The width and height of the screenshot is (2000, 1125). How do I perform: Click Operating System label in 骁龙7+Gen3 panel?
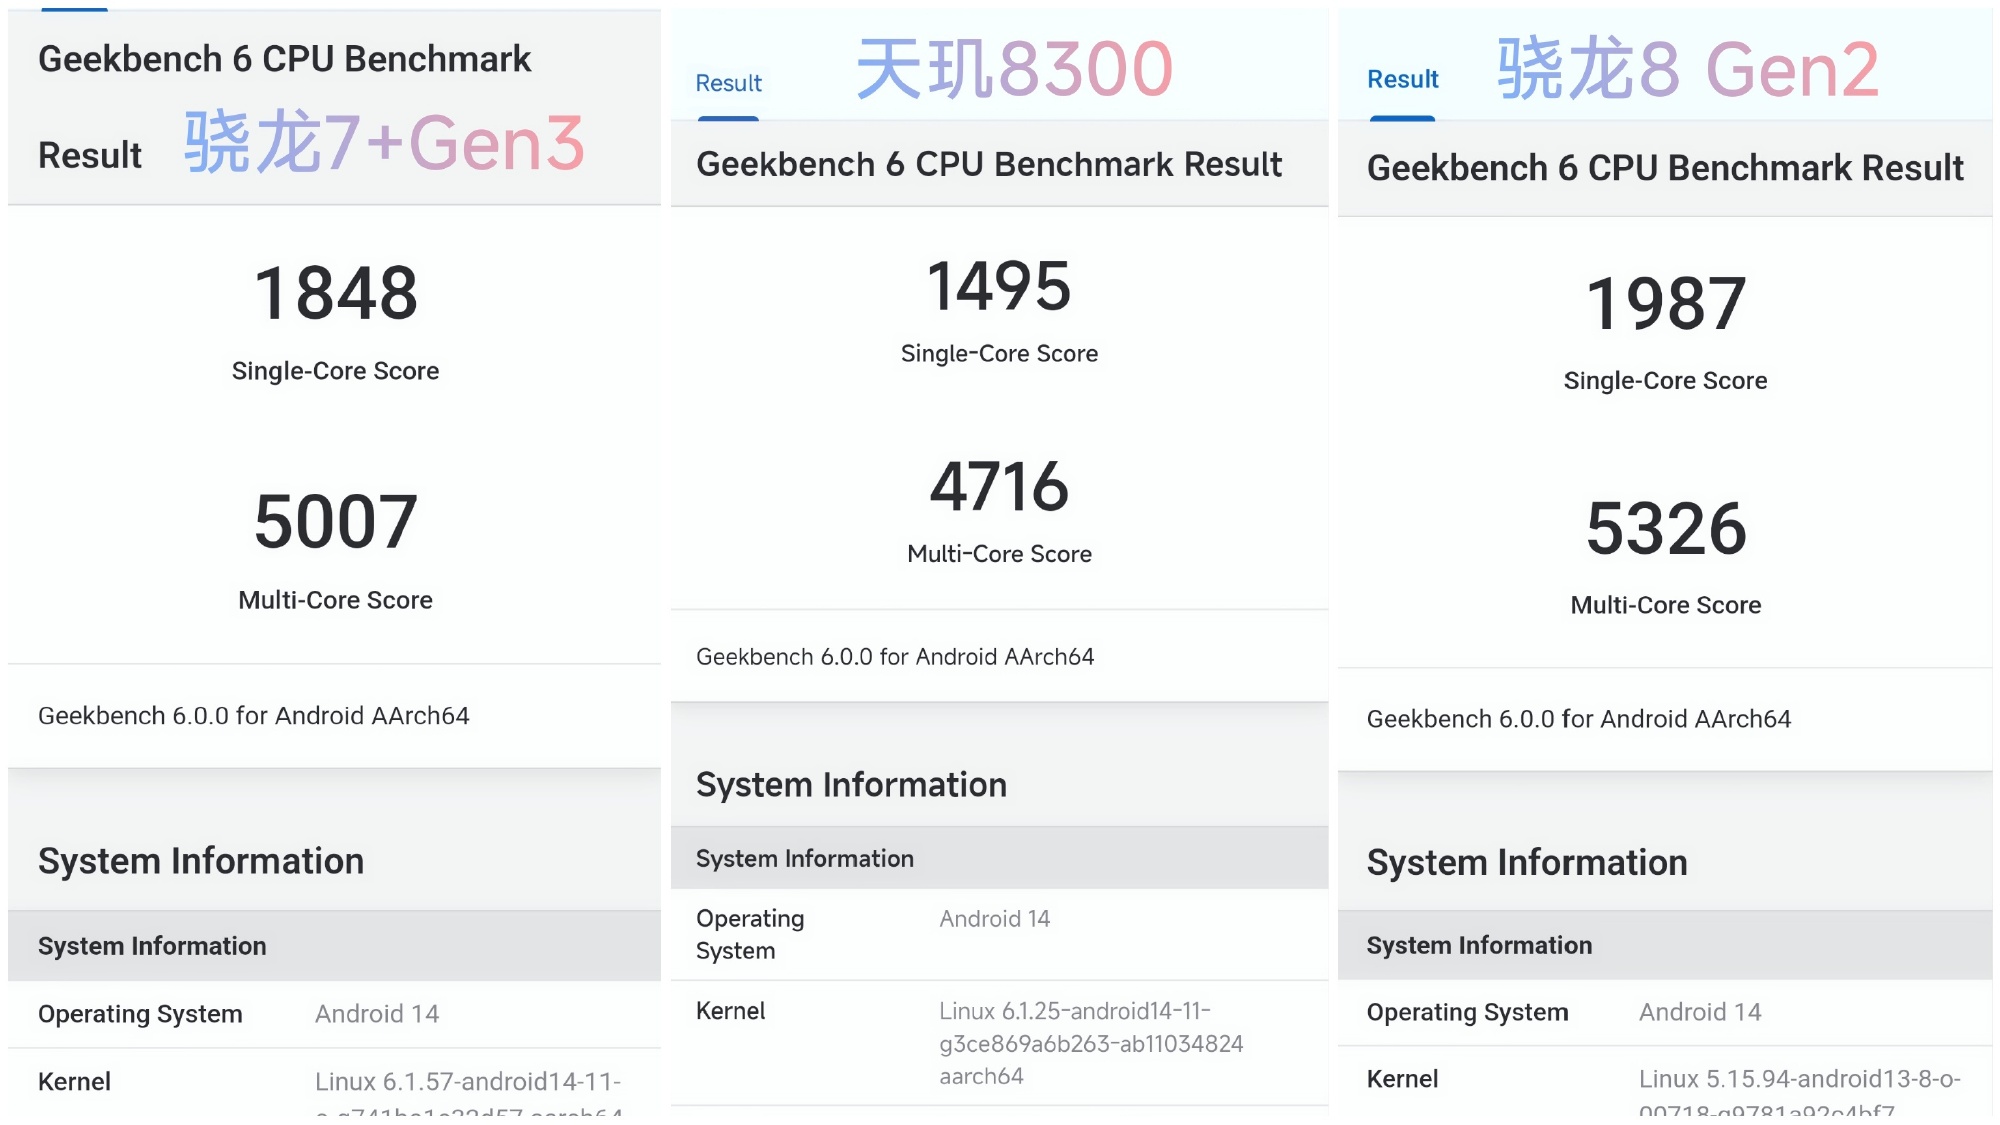tap(140, 1014)
